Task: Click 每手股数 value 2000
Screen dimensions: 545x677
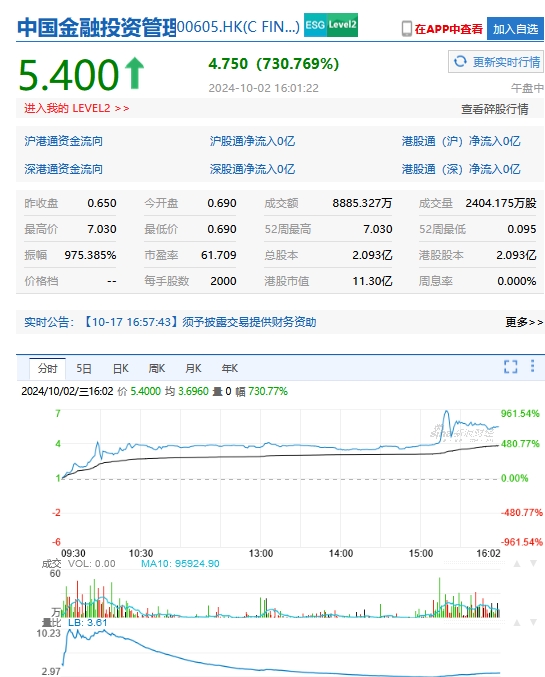Action: click(223, 281)
